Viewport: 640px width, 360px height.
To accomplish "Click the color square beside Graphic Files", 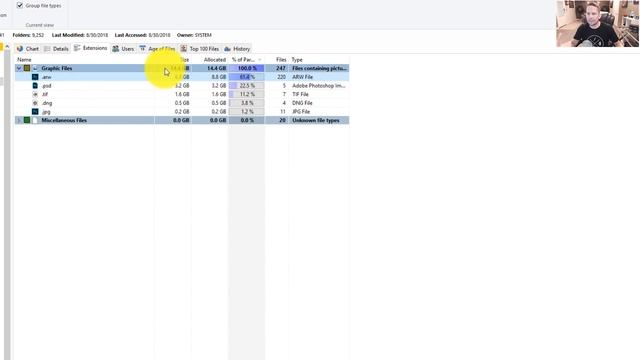I will pyautogui.click(x=27, y=68).
